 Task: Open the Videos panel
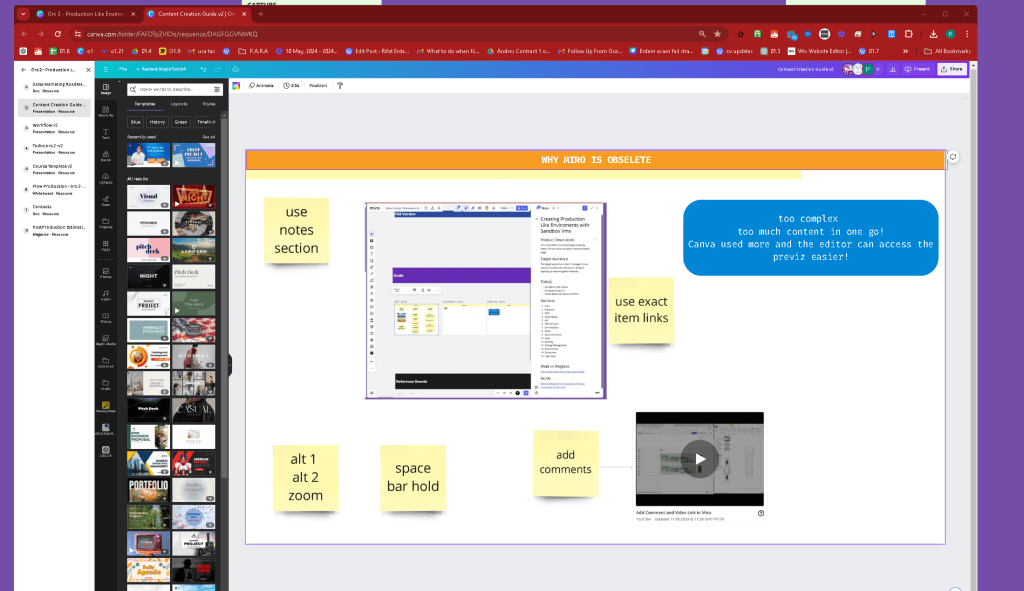(x=105, y=318)
